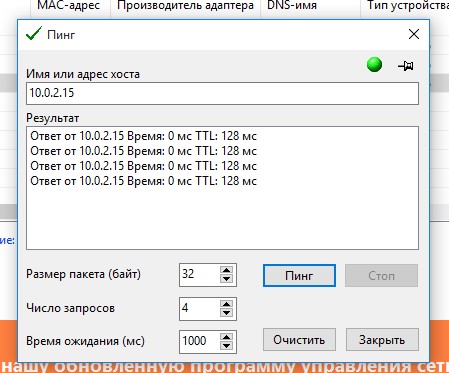The width and height of the screenshot is (449, 373).
Task: Click the green checkmark icon in the title bar
Action: (x=34, y=34)
